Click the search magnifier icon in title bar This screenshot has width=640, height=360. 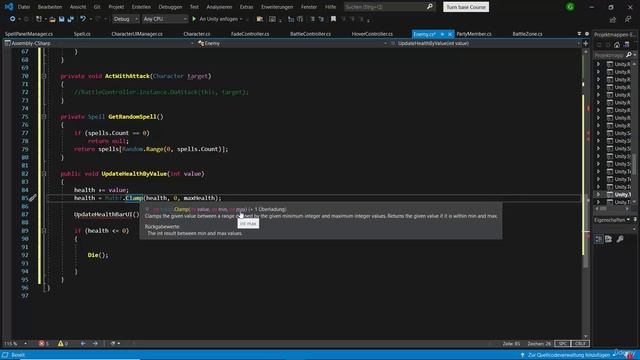(x=429, y=7)
